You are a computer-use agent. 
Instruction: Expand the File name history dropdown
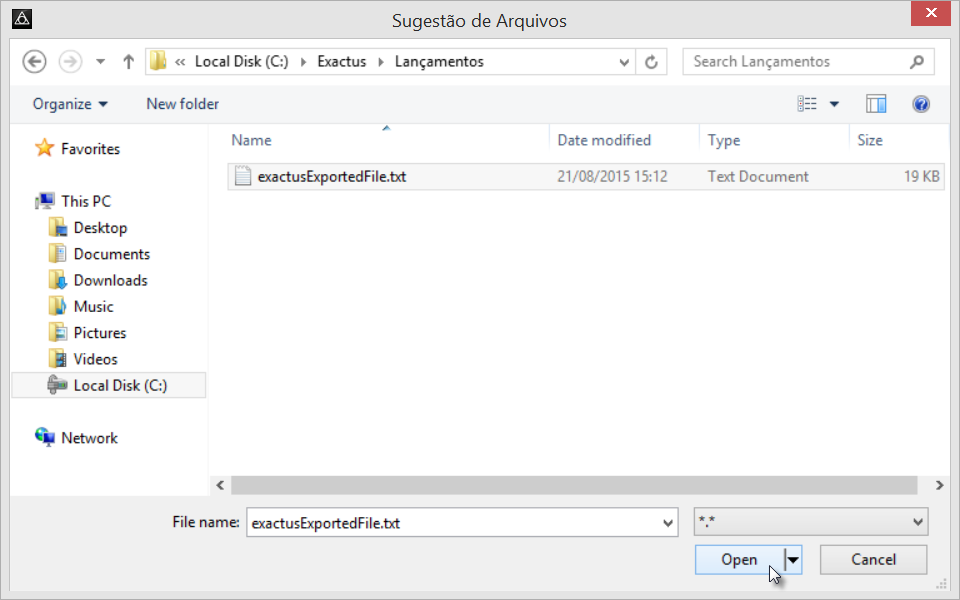tap(668, 522)
